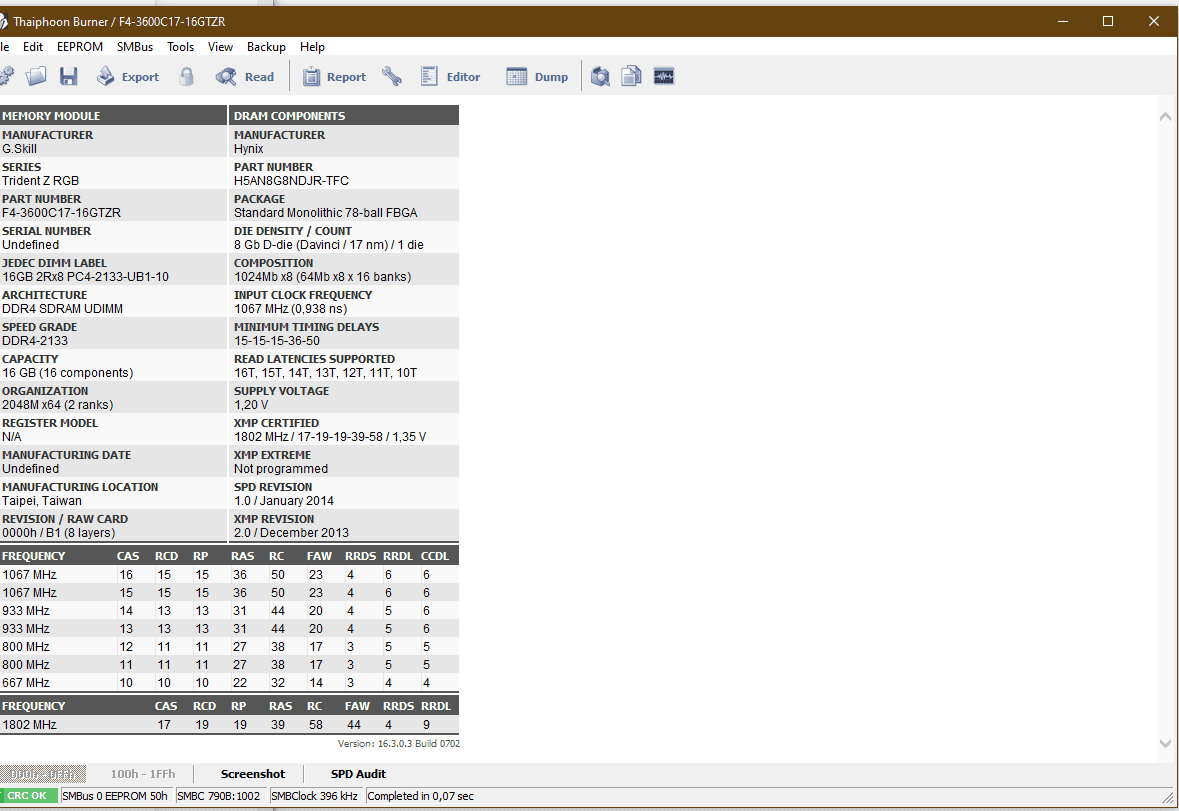
Task: Open the Dump toolbar button
Action: 537,76
